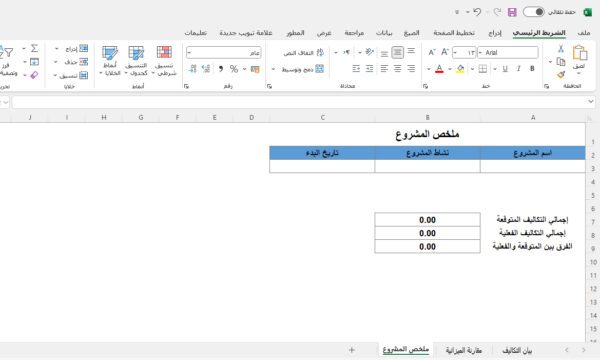Switch to sheet بيان التكاليف
The height and width of the screenshot is (360, 600).
click(517, 350)
